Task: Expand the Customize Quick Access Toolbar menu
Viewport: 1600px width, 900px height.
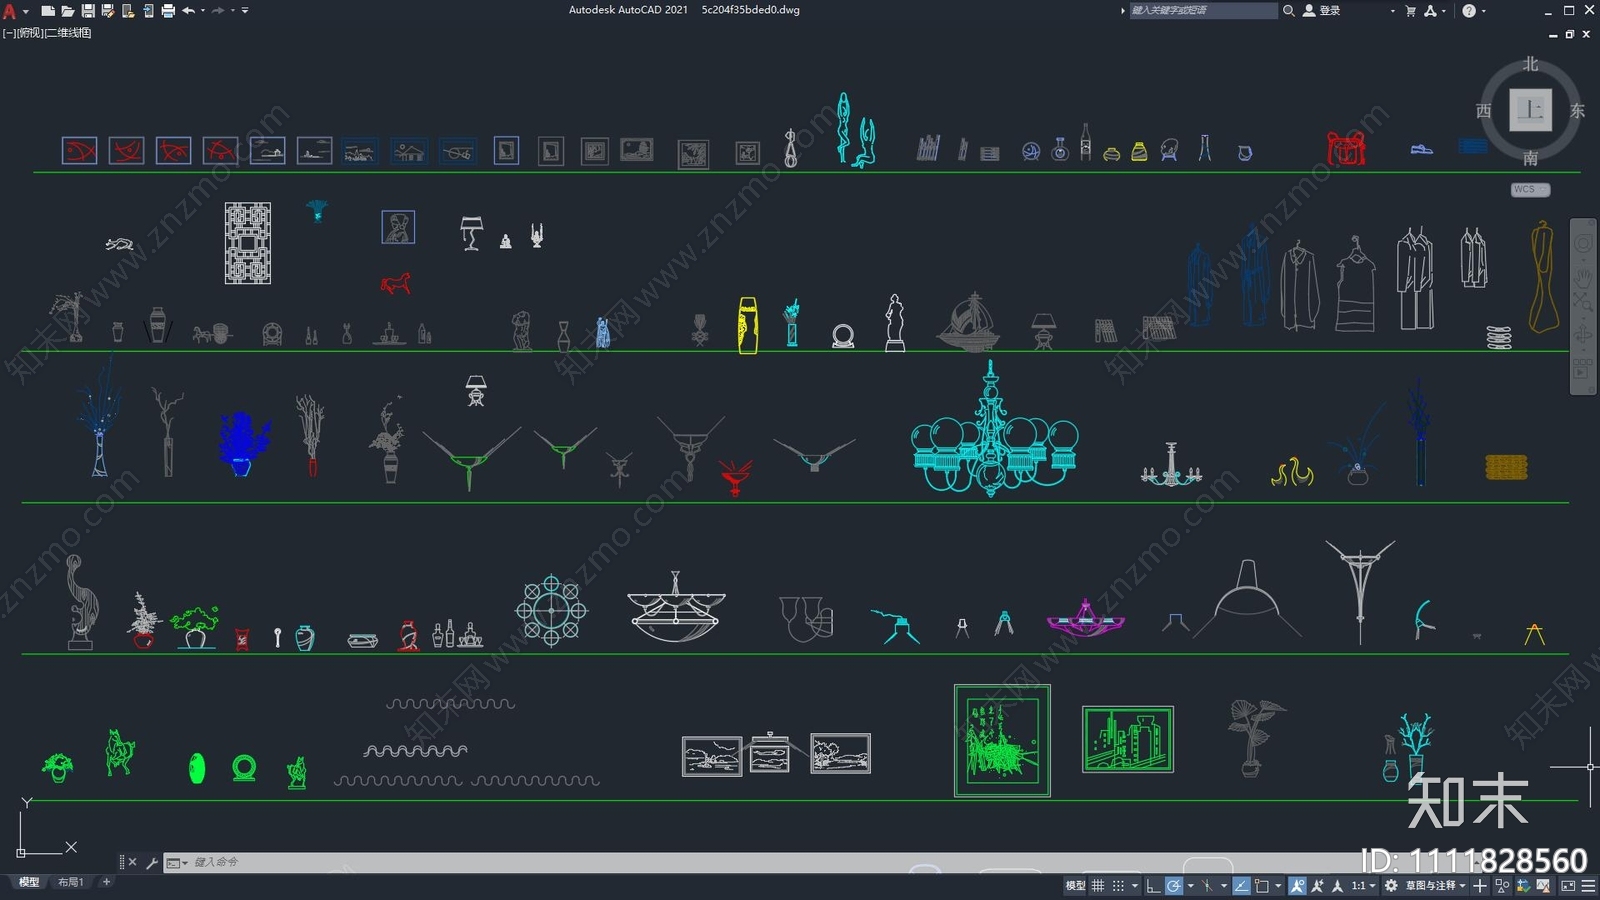Action: pyautogui.click(x=245, y=11)
